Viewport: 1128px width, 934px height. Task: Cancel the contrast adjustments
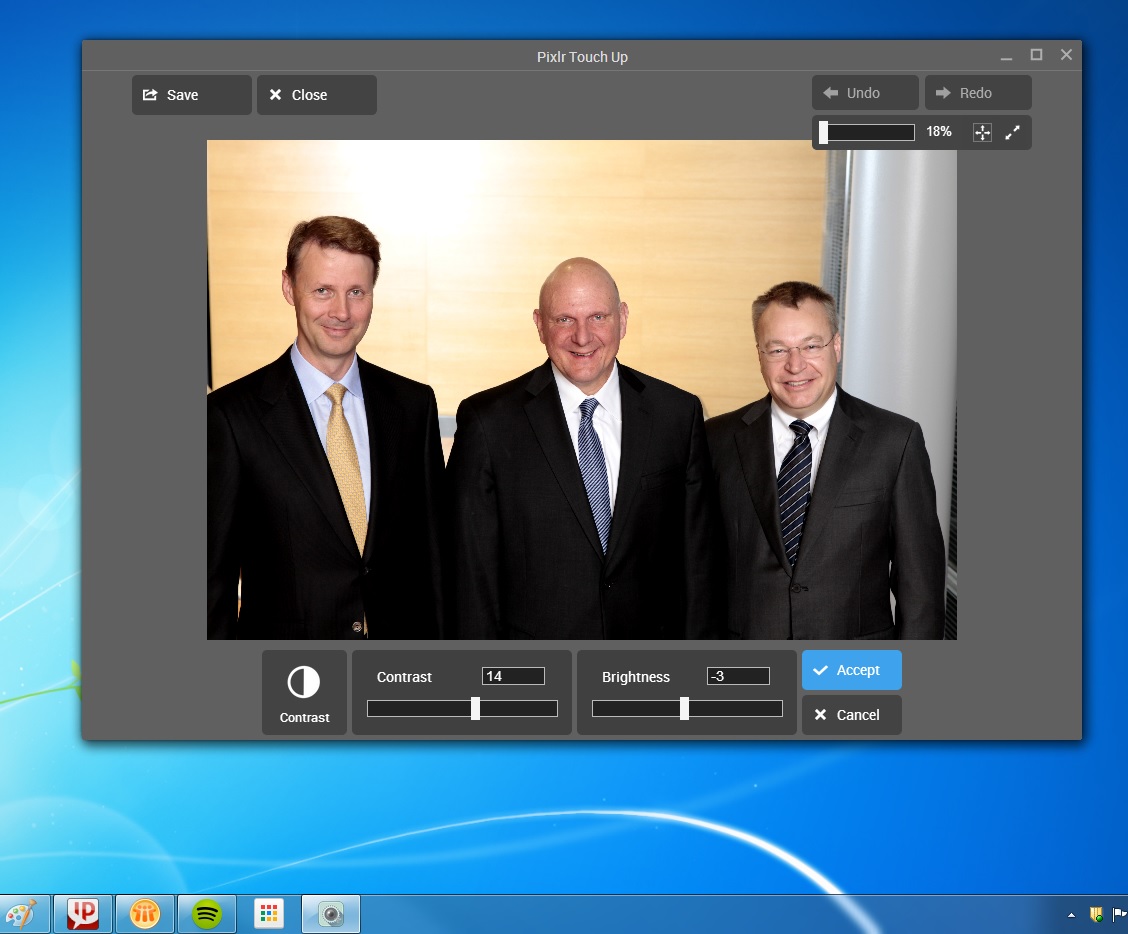click(851, 715)
